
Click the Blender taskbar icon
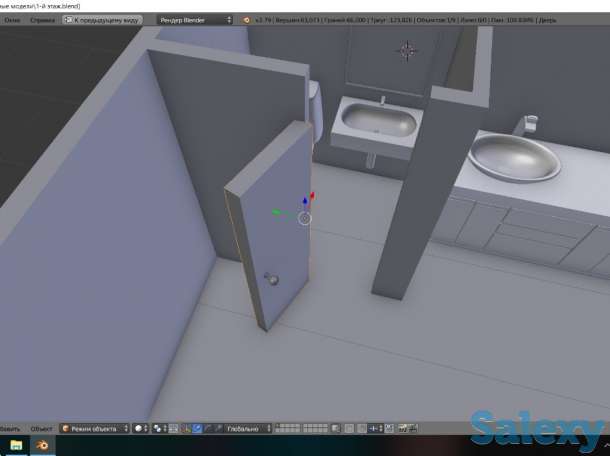click(x=43, y=446)
